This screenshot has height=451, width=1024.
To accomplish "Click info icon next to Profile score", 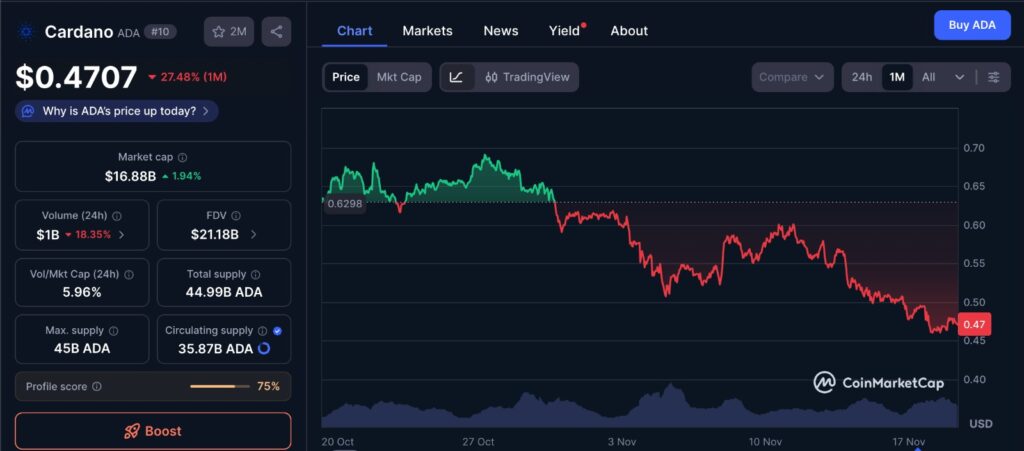I will (97, 386).
